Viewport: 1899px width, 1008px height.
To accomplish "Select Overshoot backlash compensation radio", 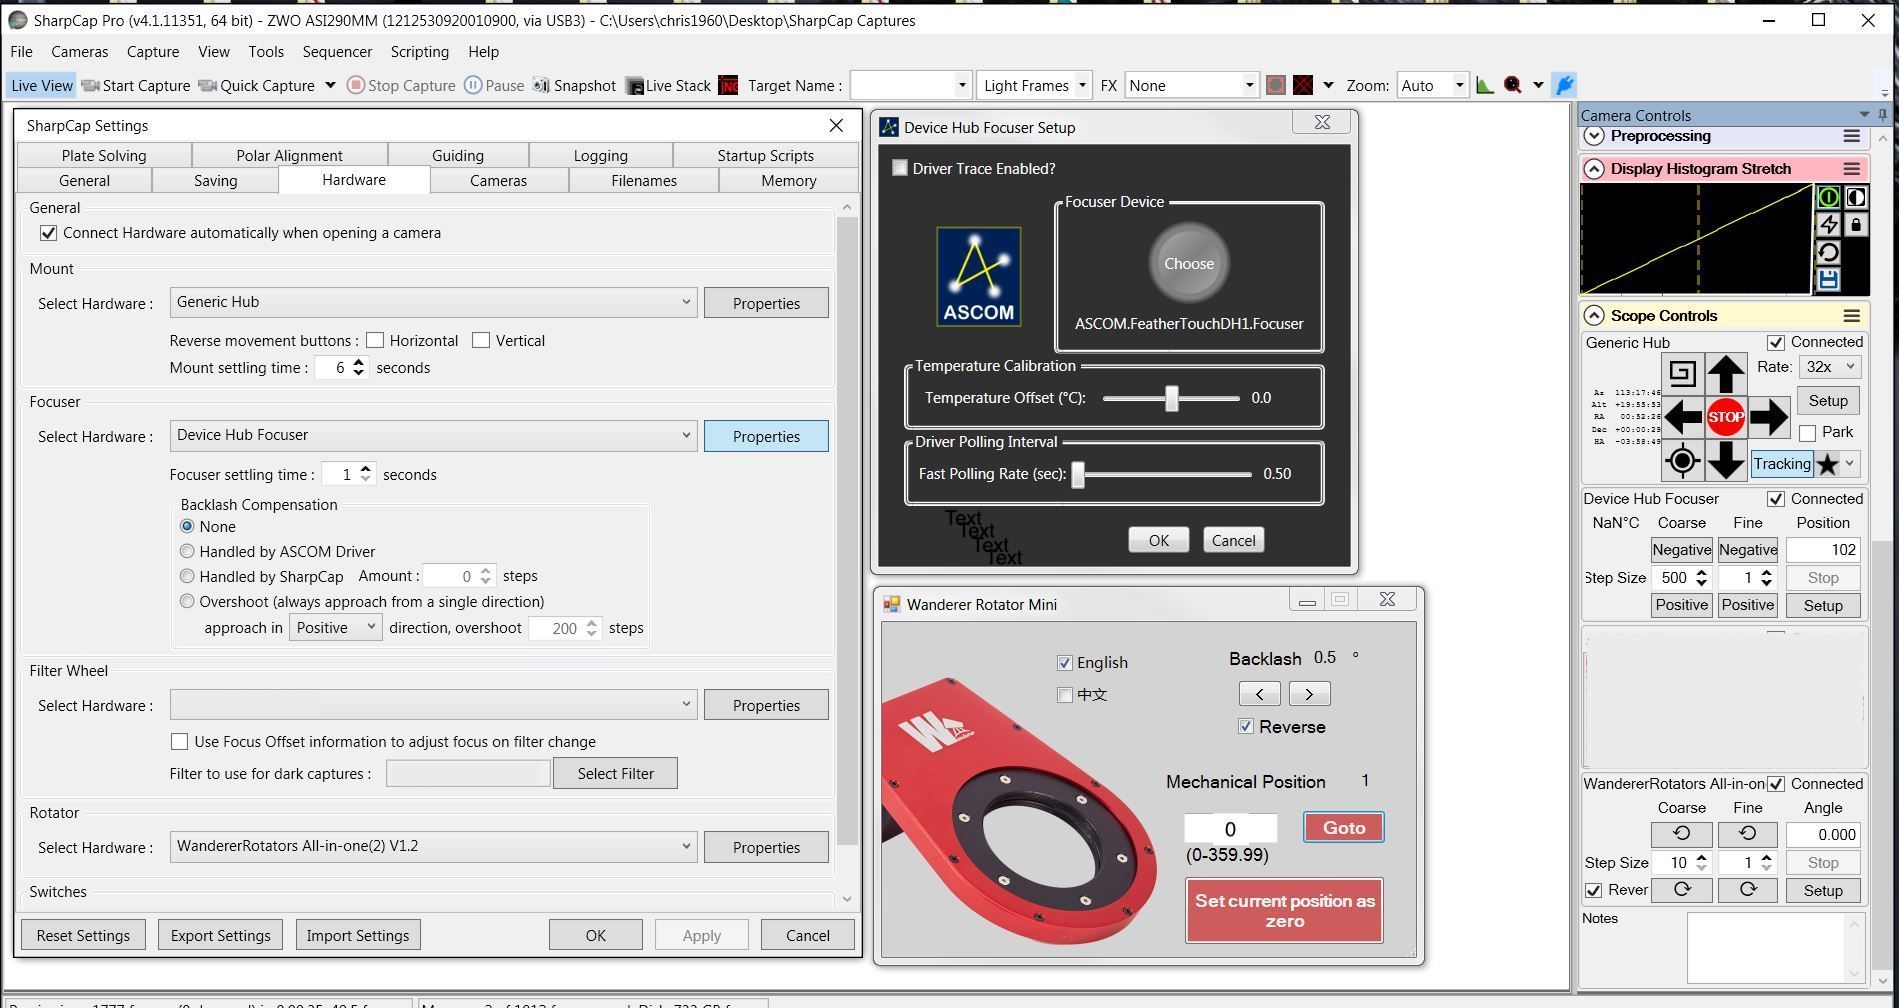I will (x=187, y=601).
